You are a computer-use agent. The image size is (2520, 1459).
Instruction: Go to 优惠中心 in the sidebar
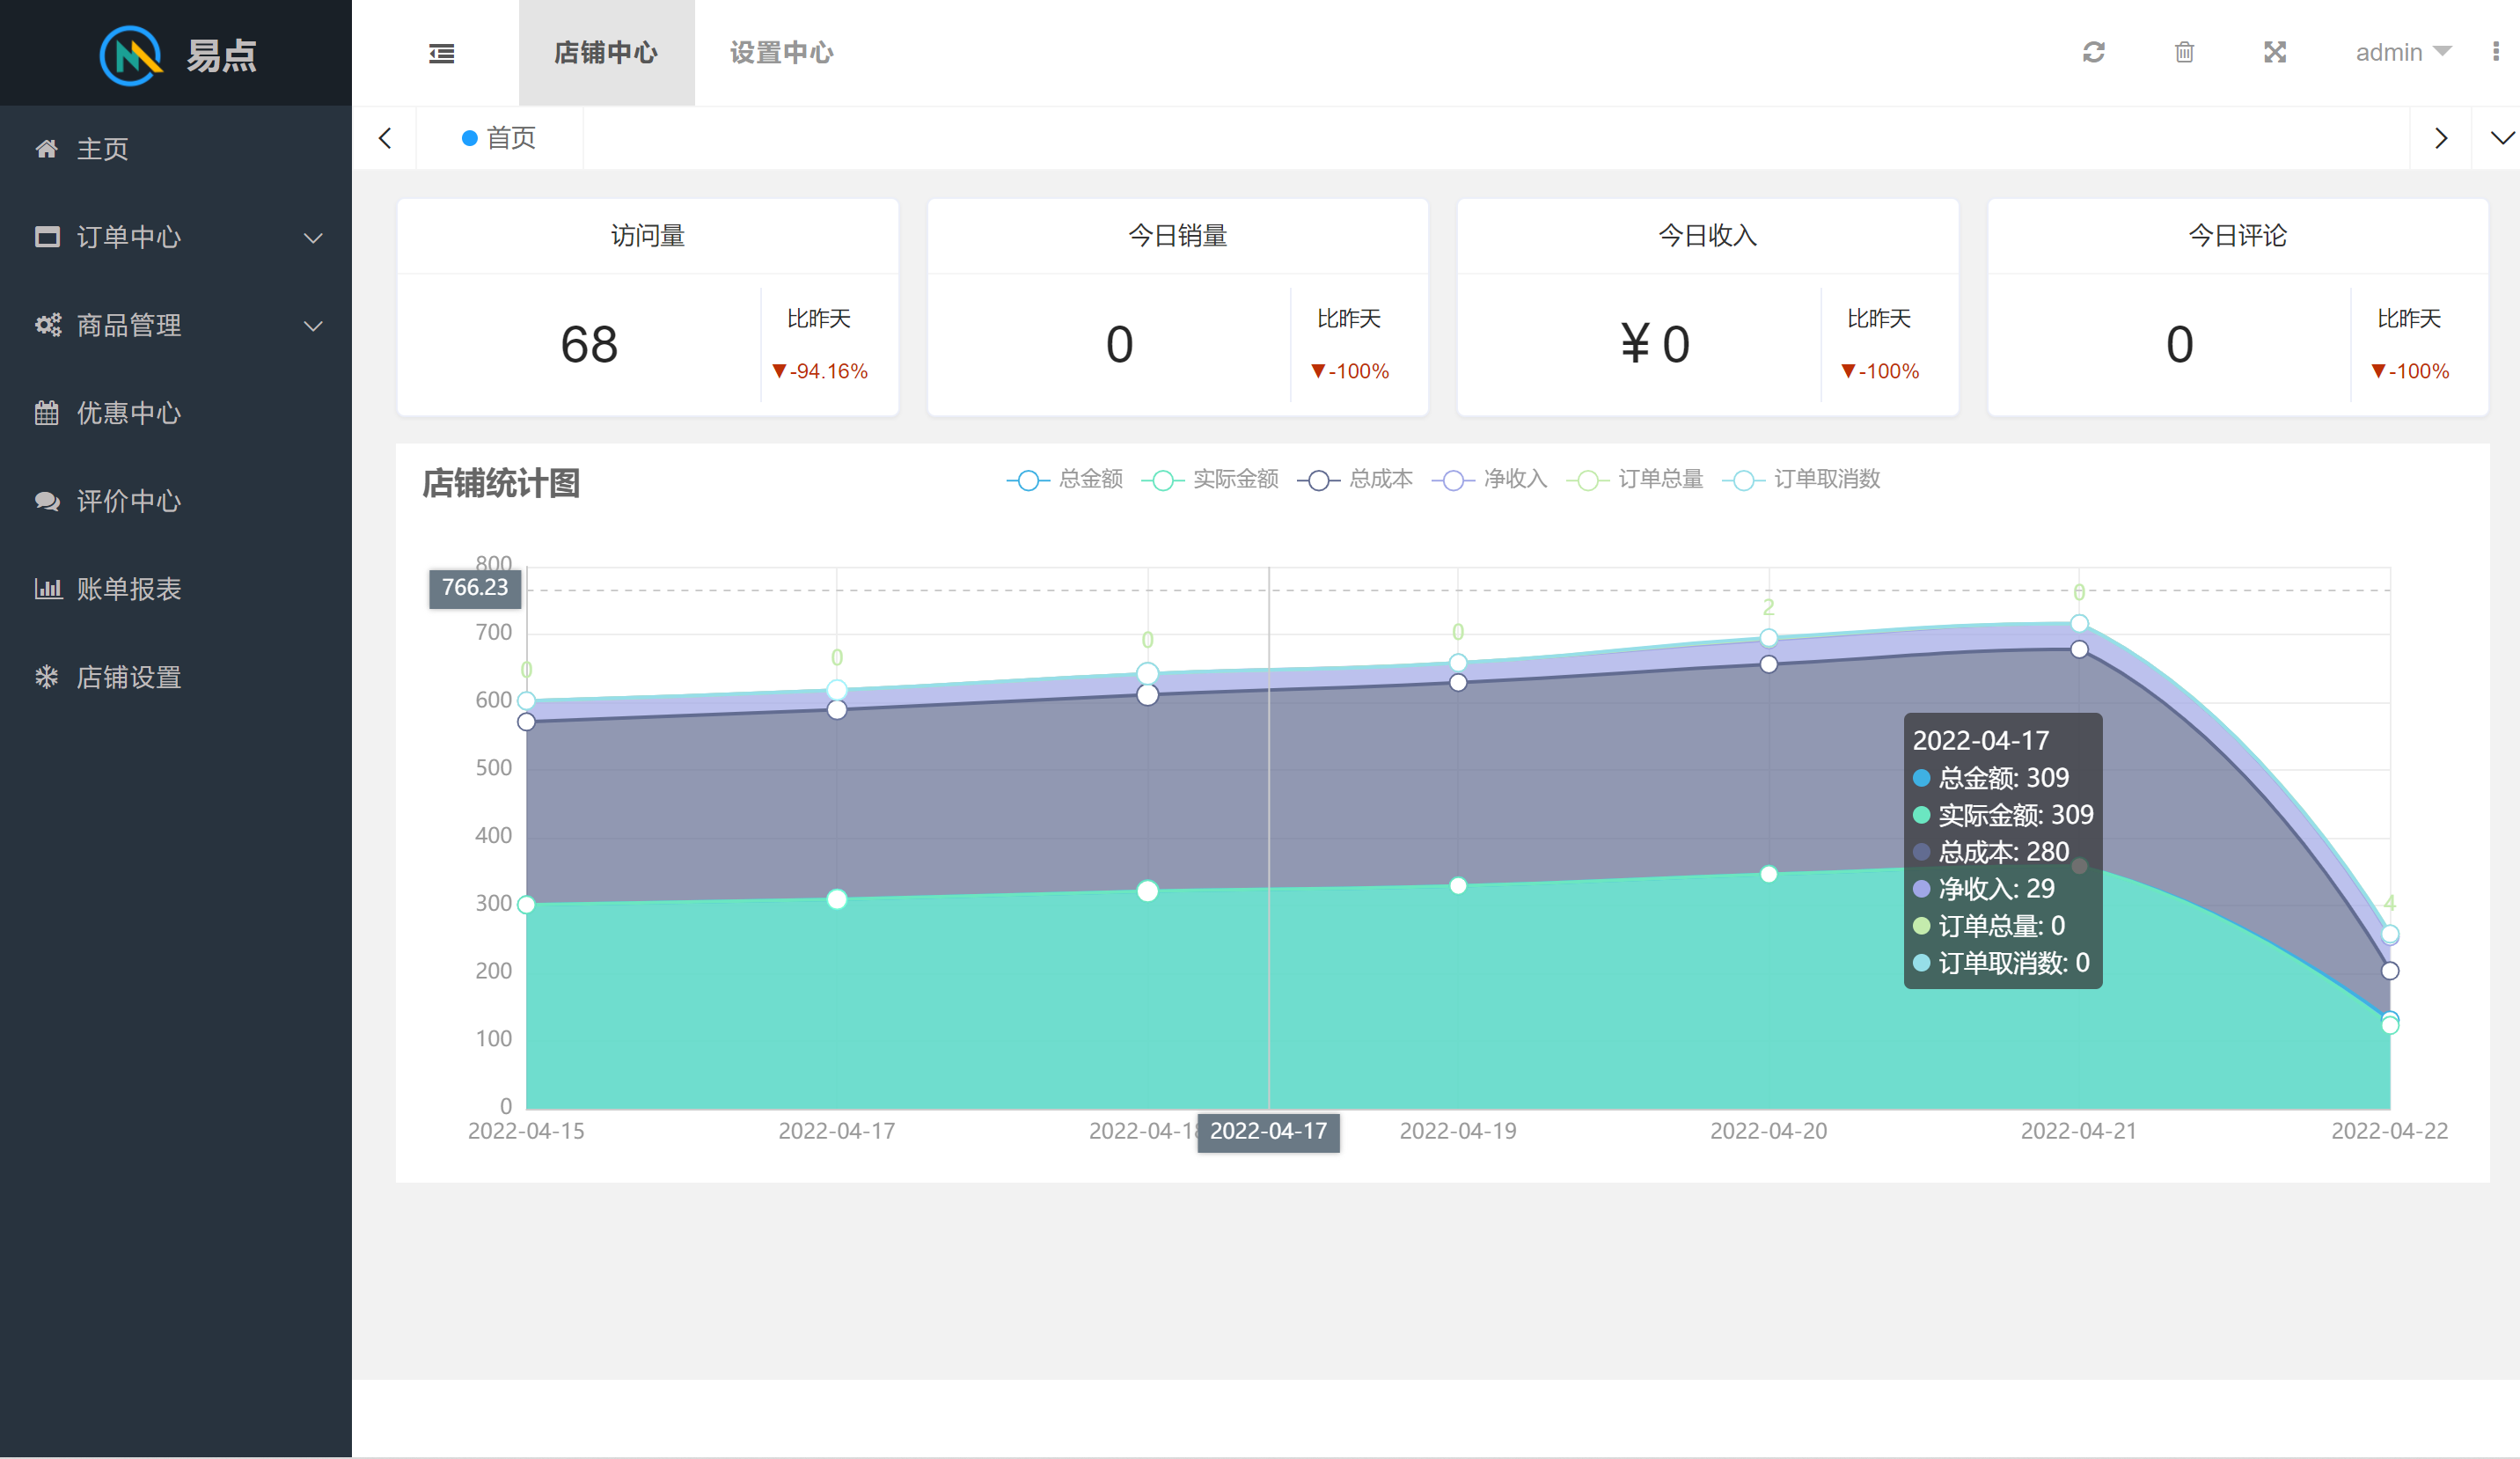[128, 413]
